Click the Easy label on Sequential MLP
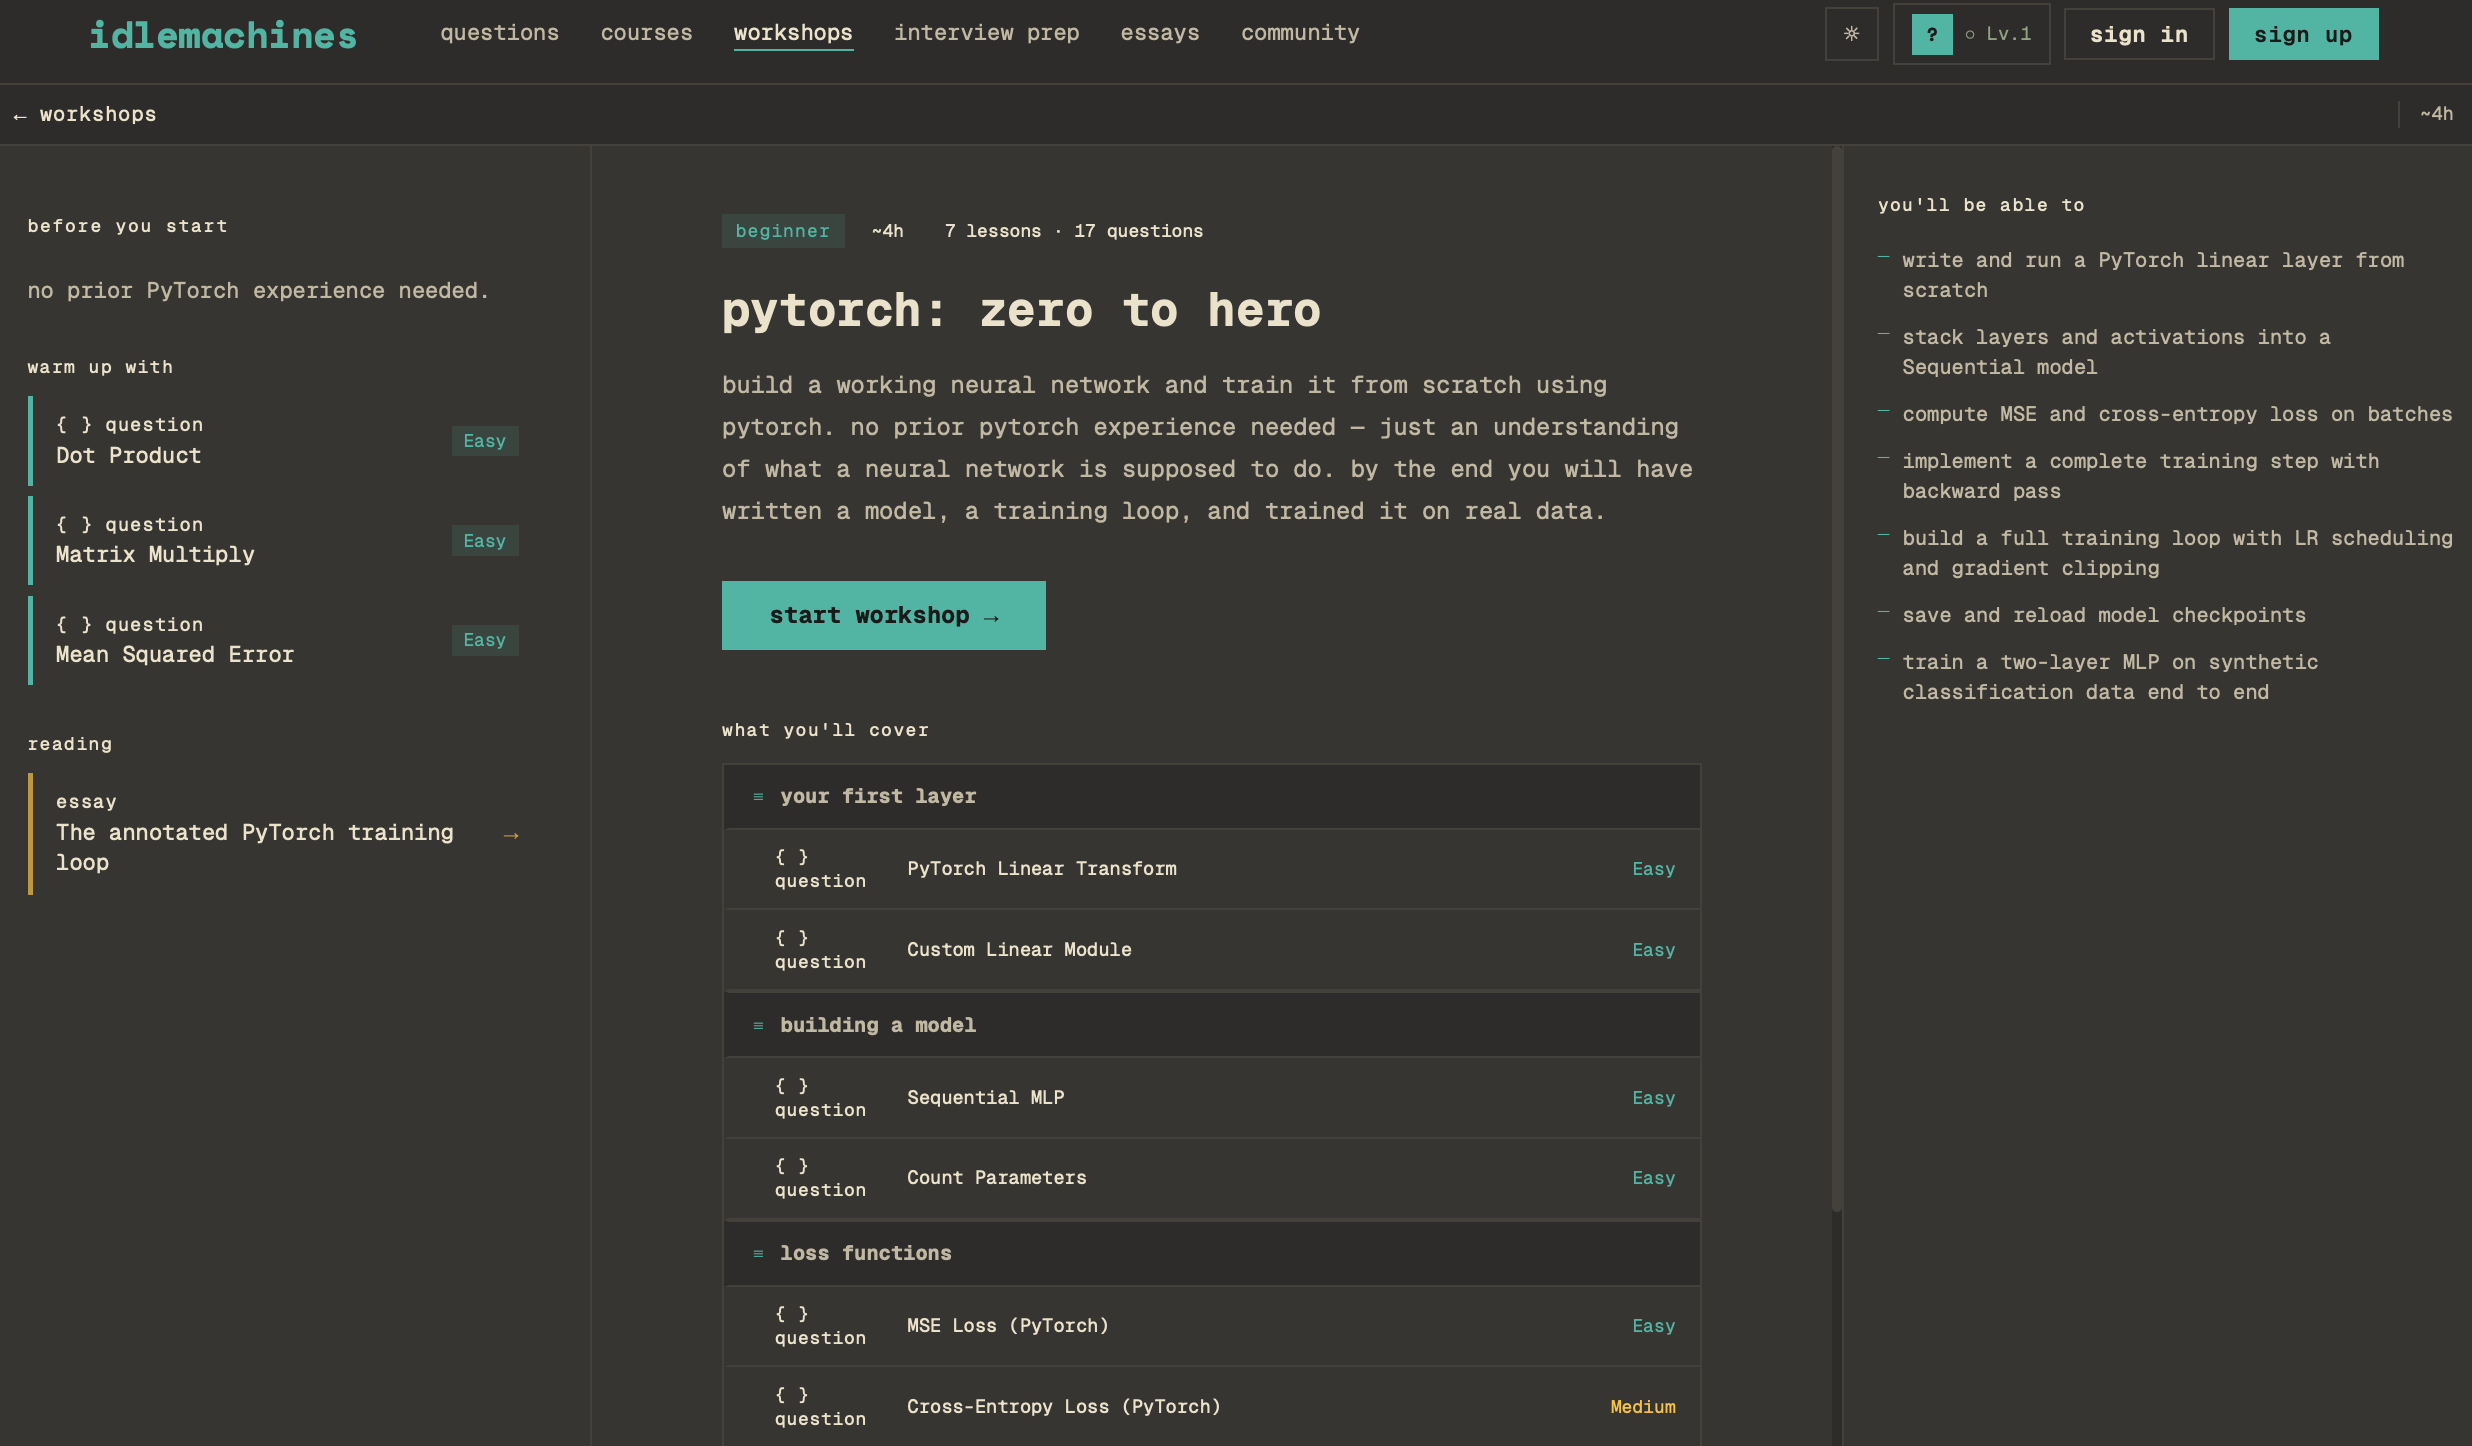 (x=1654, y=1098)
